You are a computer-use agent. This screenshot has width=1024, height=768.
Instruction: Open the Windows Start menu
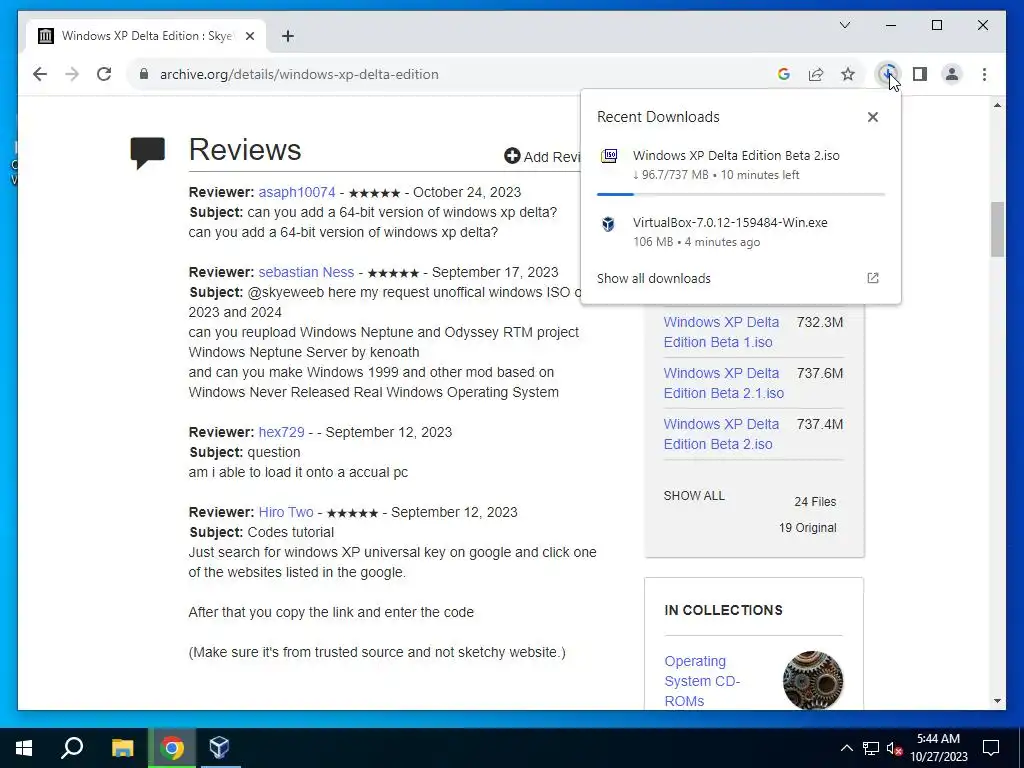coord(24,748)
